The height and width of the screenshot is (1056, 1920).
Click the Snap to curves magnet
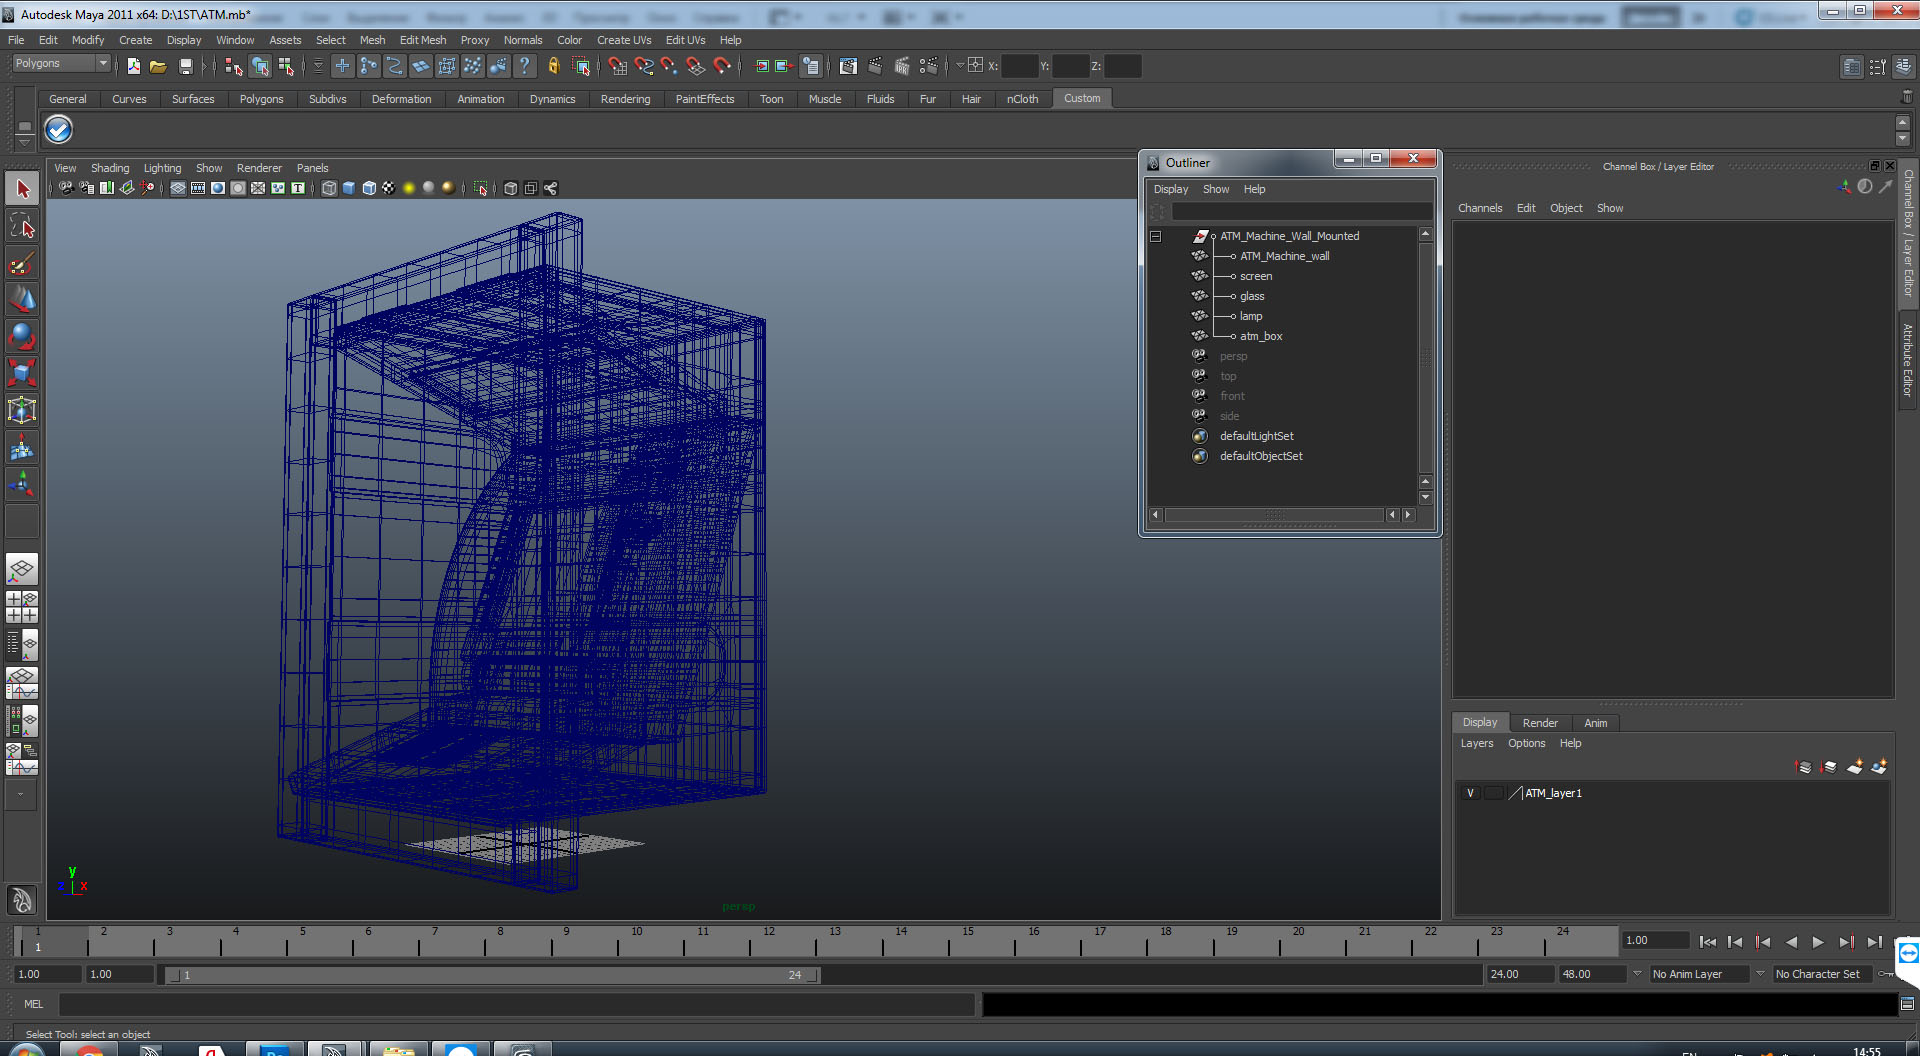pos(644,66)
